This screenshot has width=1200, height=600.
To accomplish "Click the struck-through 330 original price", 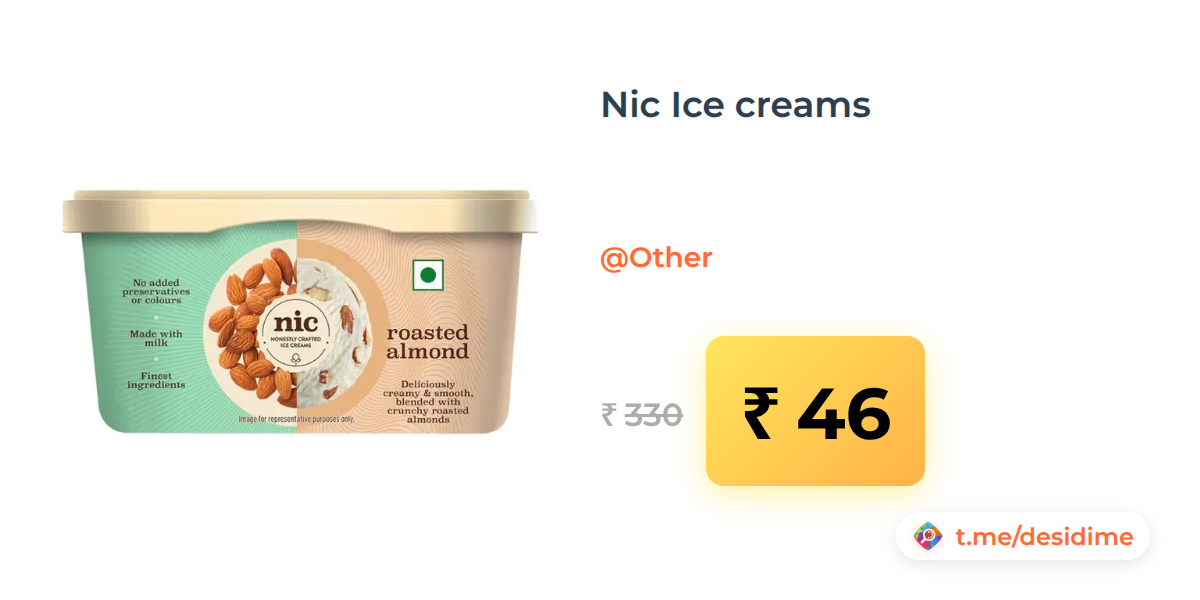I will [654, 415].
